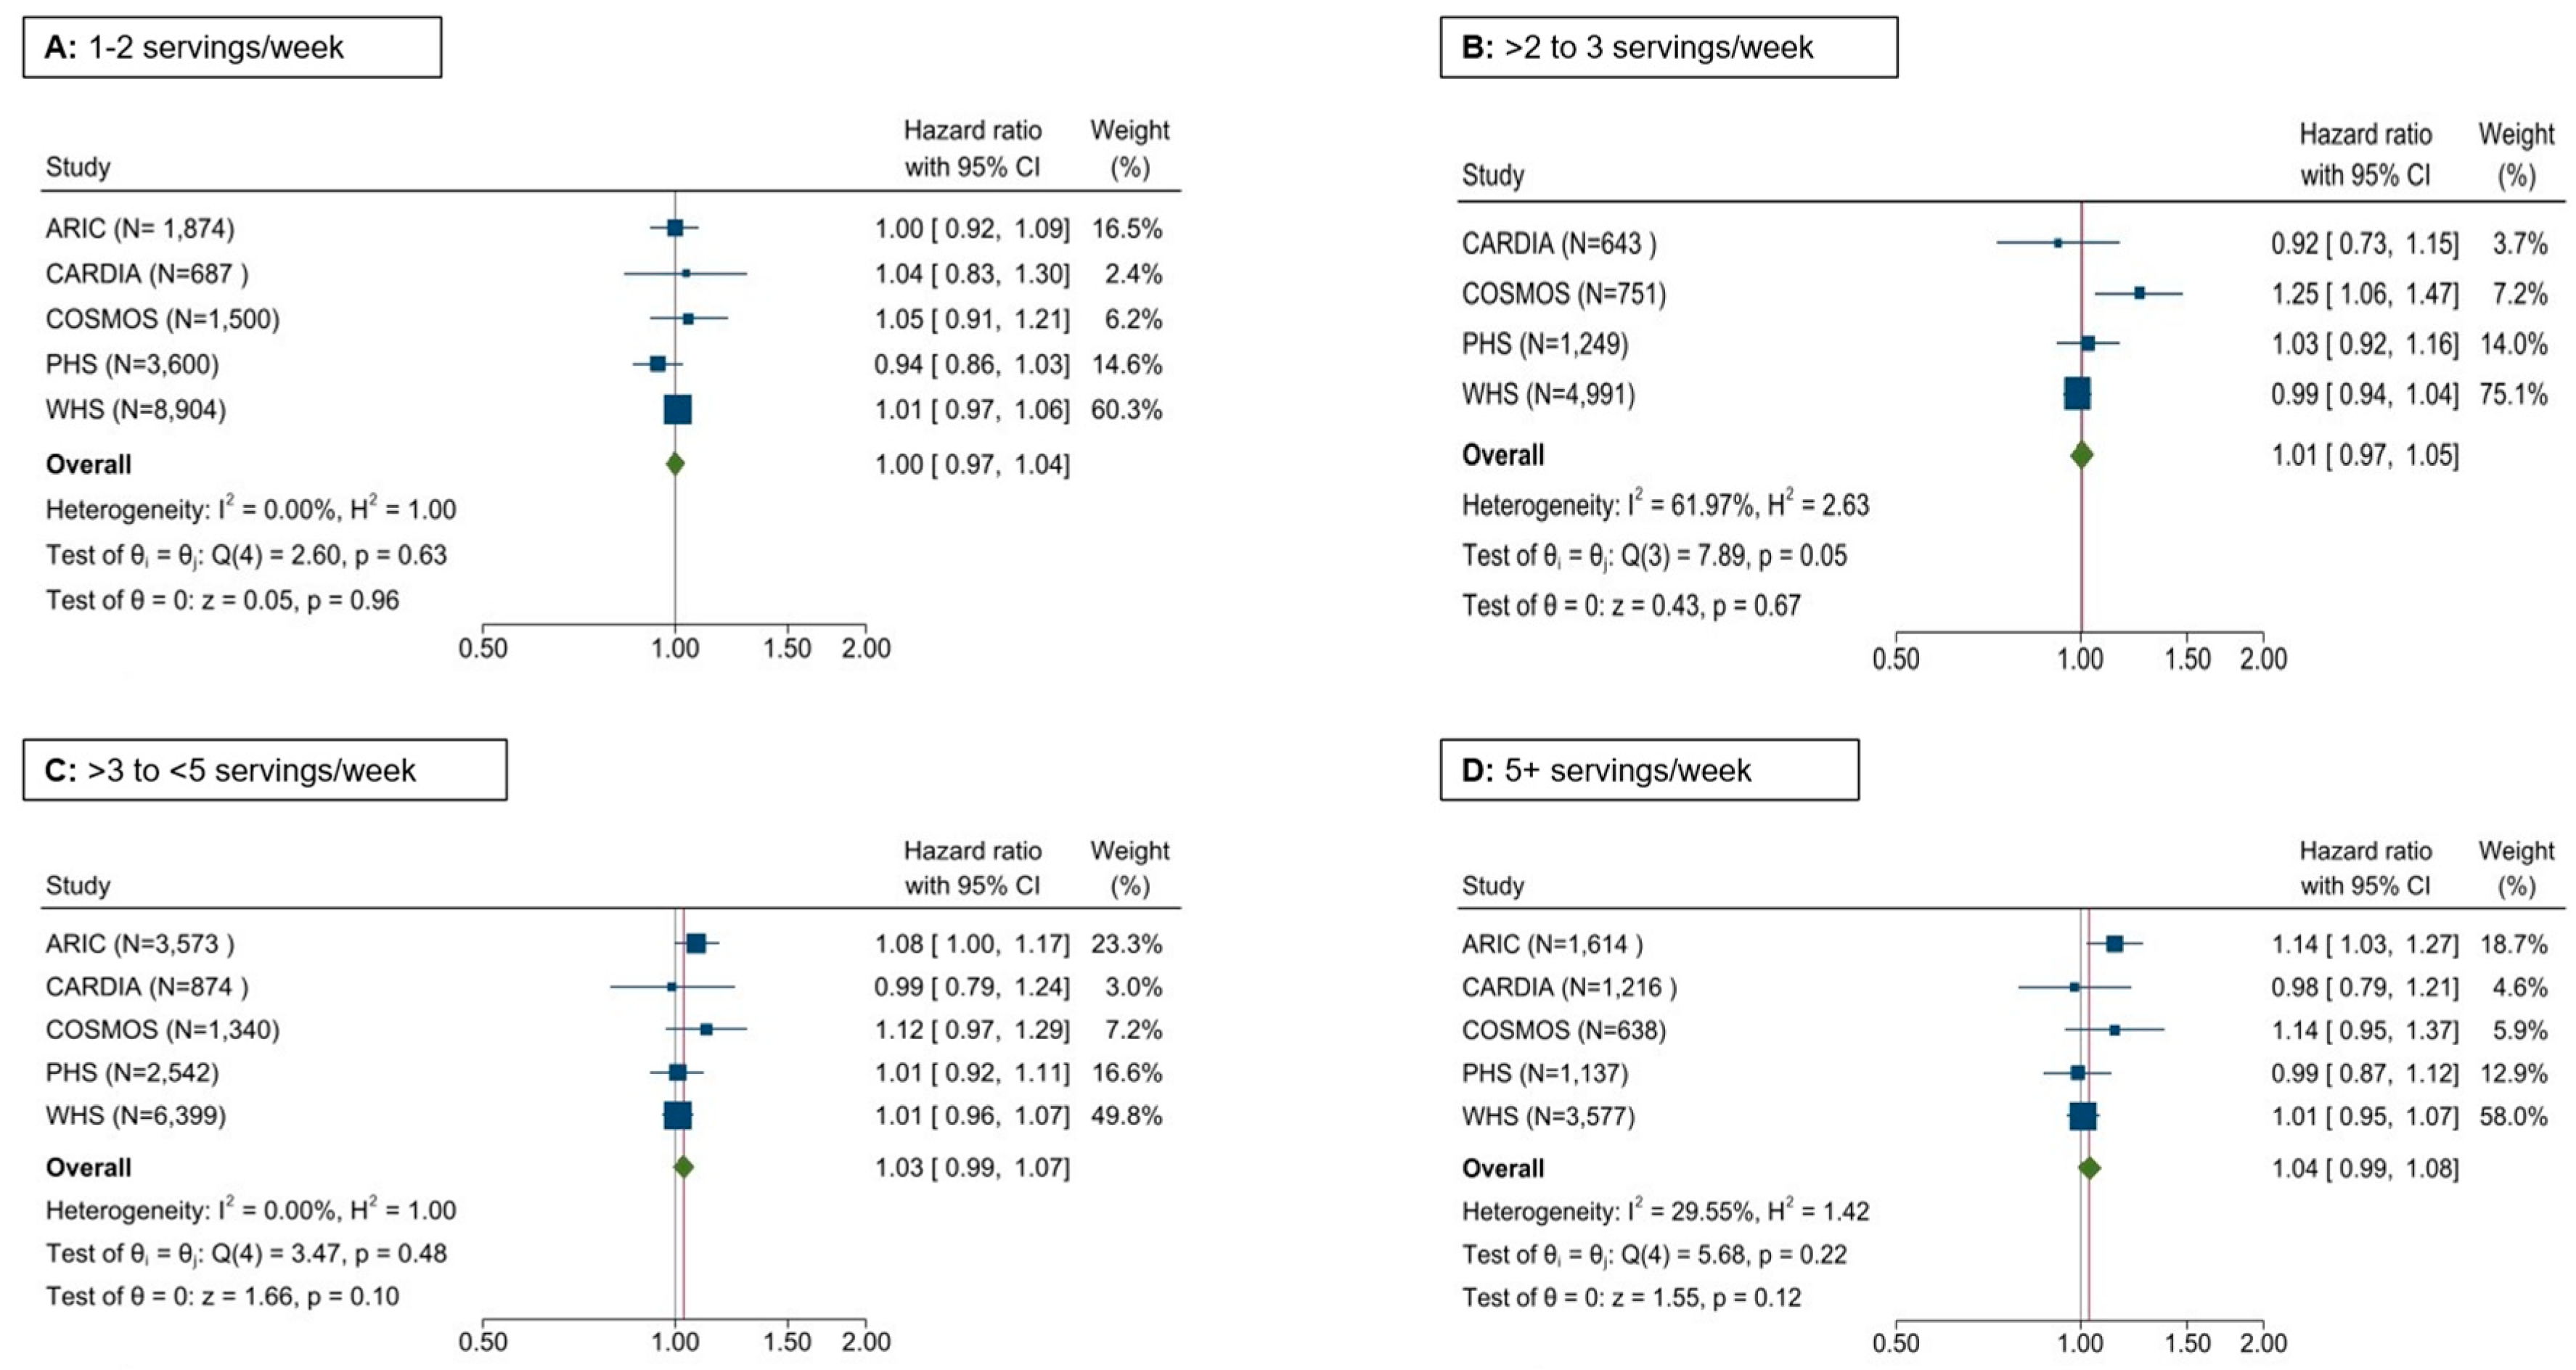Click the green Overall diamond in panel D
The height and width of the screenshot is (1370, 2576).
[x=2088, y=1168]
